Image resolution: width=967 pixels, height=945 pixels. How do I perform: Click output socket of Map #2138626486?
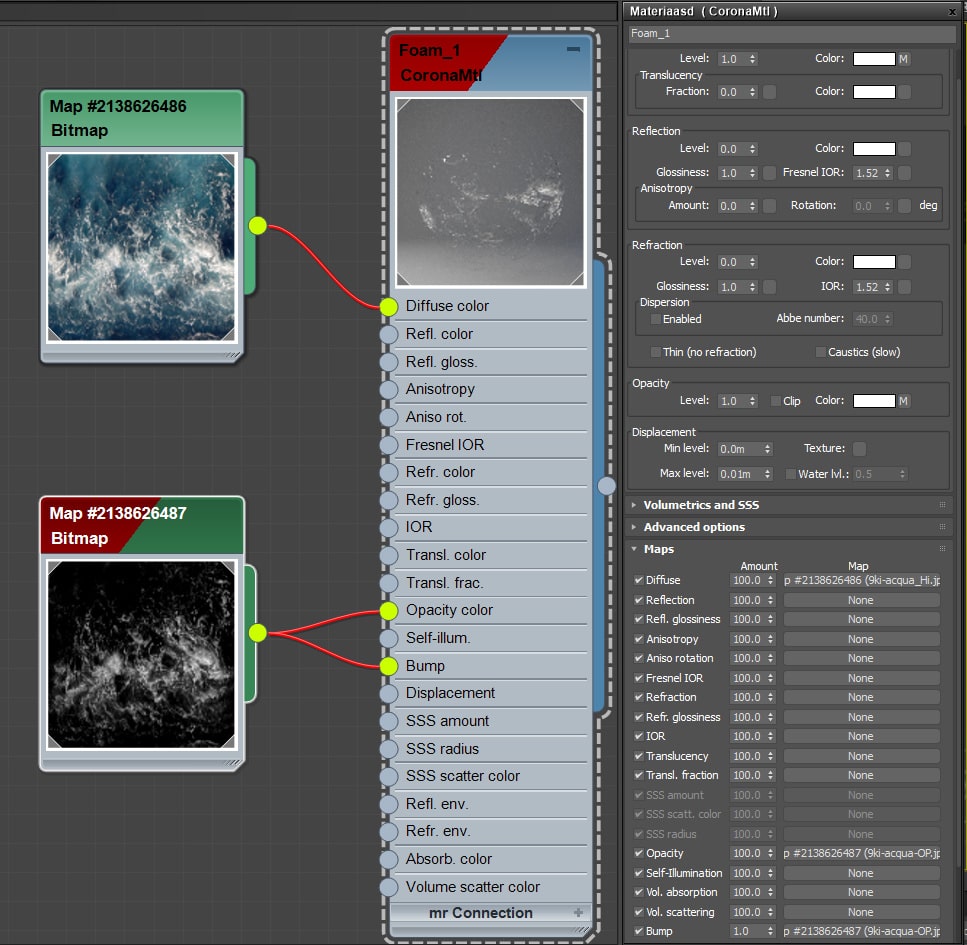point(258,226)
